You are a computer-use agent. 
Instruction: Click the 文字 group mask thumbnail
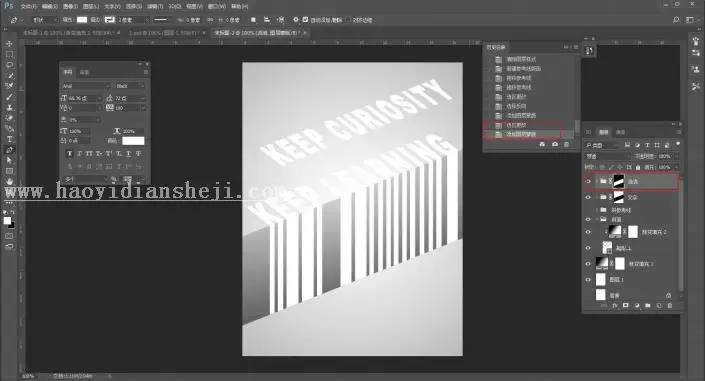[x=619, y=197]
